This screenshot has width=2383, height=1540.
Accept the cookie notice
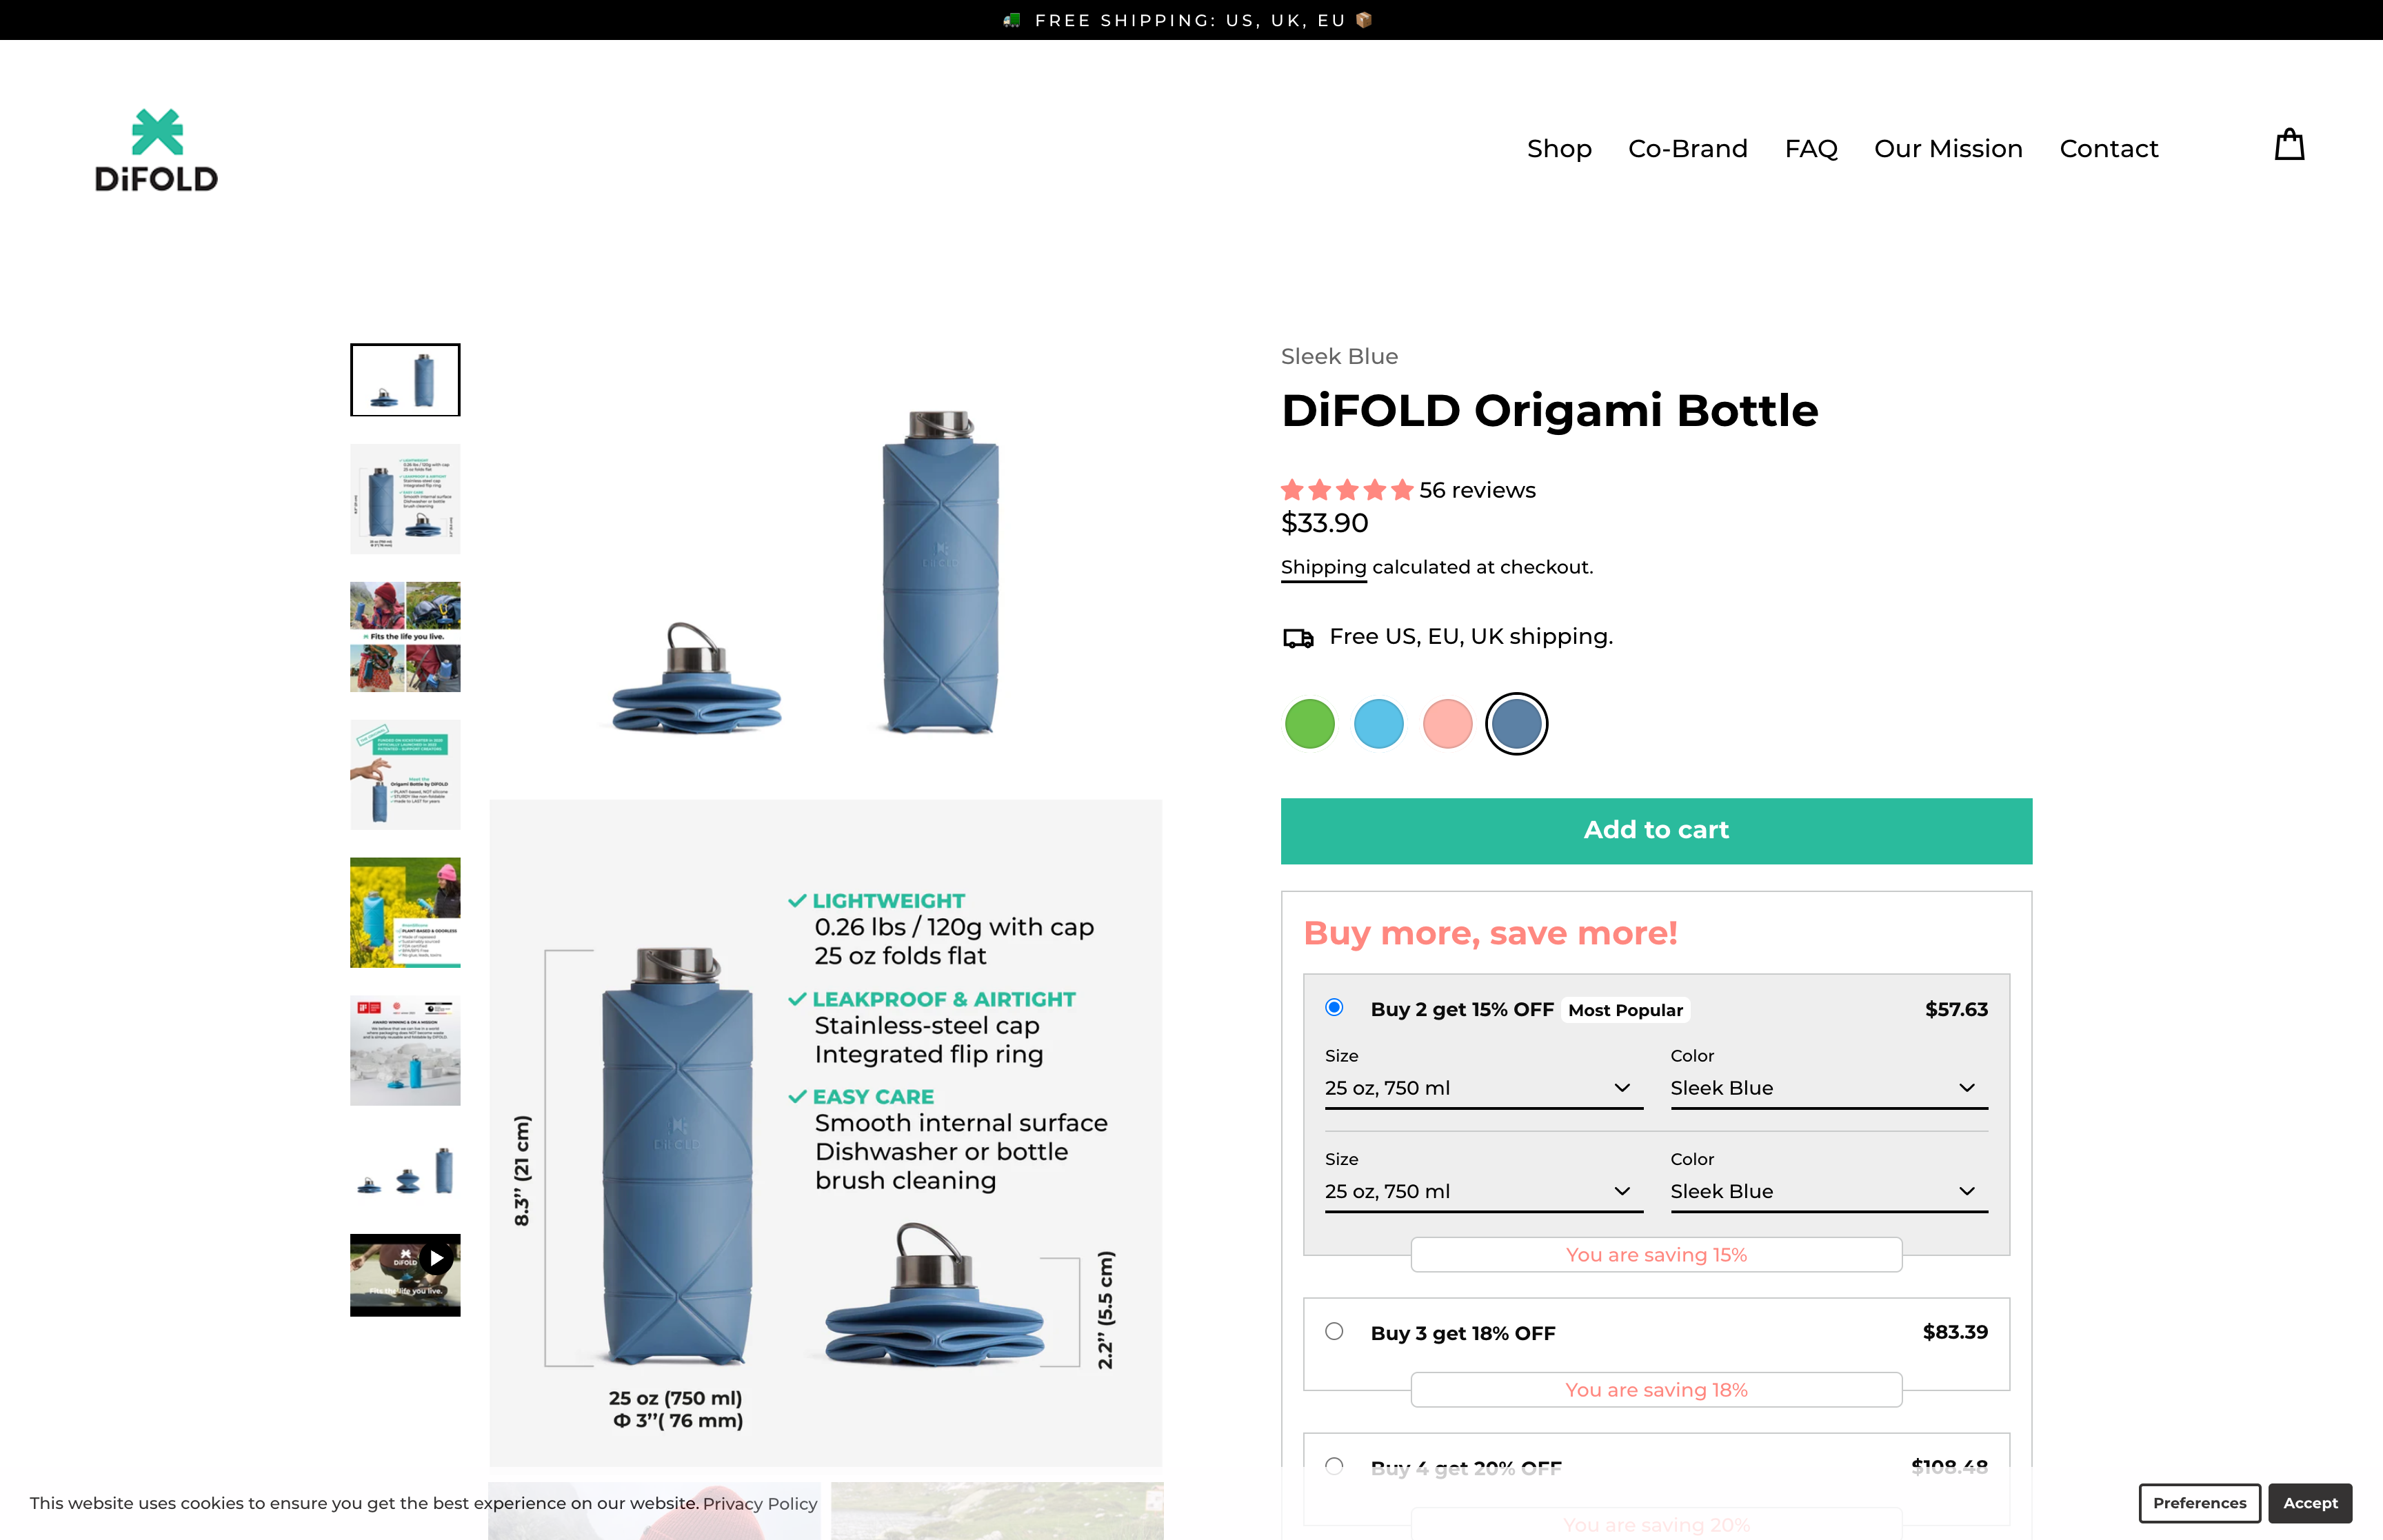[x=2310, y=1503]
